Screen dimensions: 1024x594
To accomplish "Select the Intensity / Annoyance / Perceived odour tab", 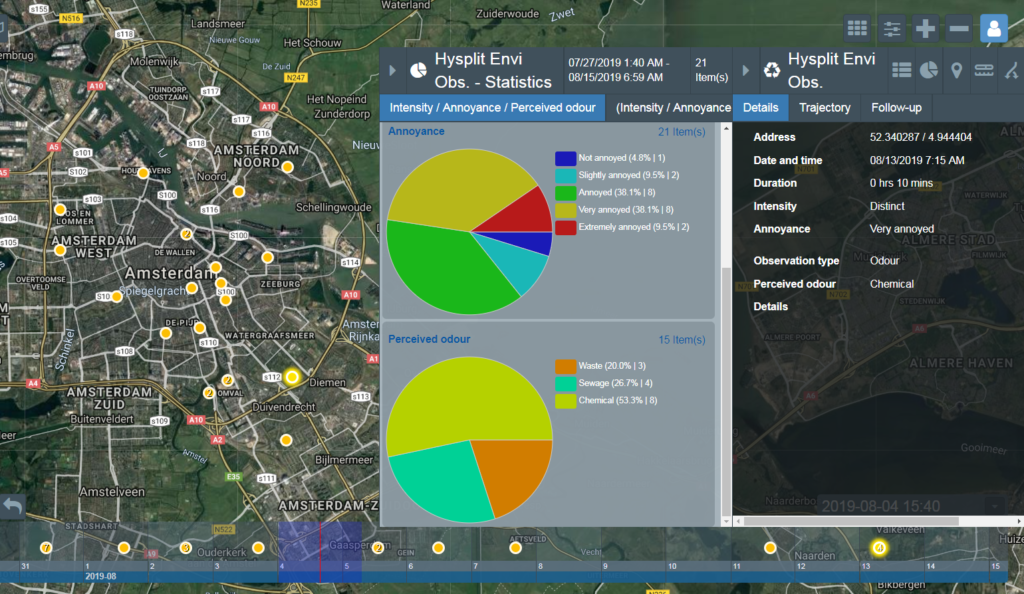I will coord(492,107).
